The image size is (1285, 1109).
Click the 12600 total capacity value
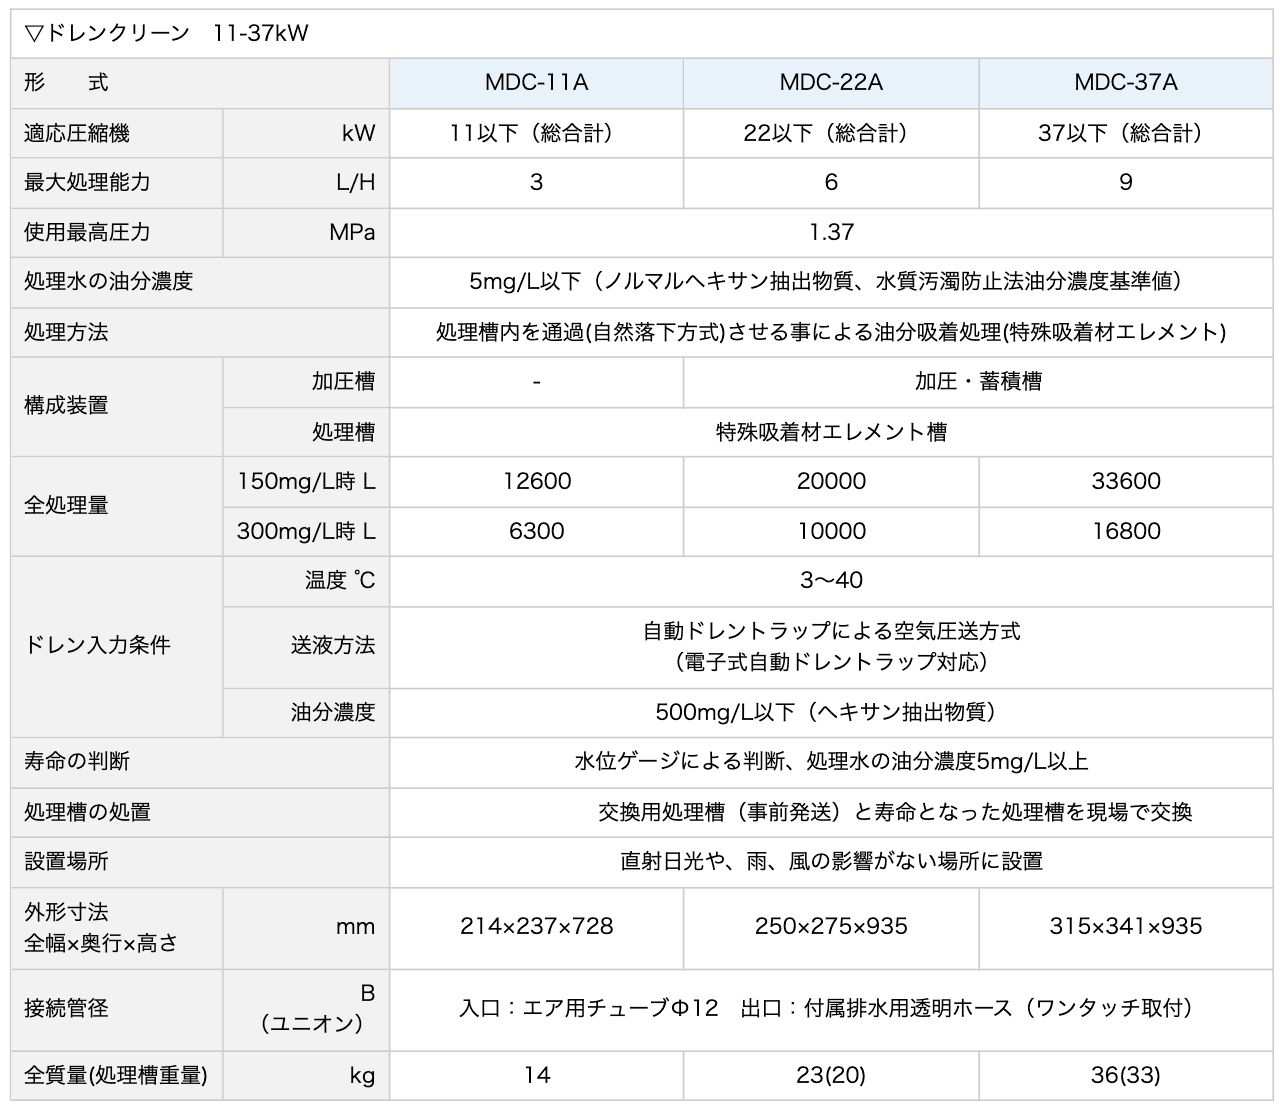(536, 482)
